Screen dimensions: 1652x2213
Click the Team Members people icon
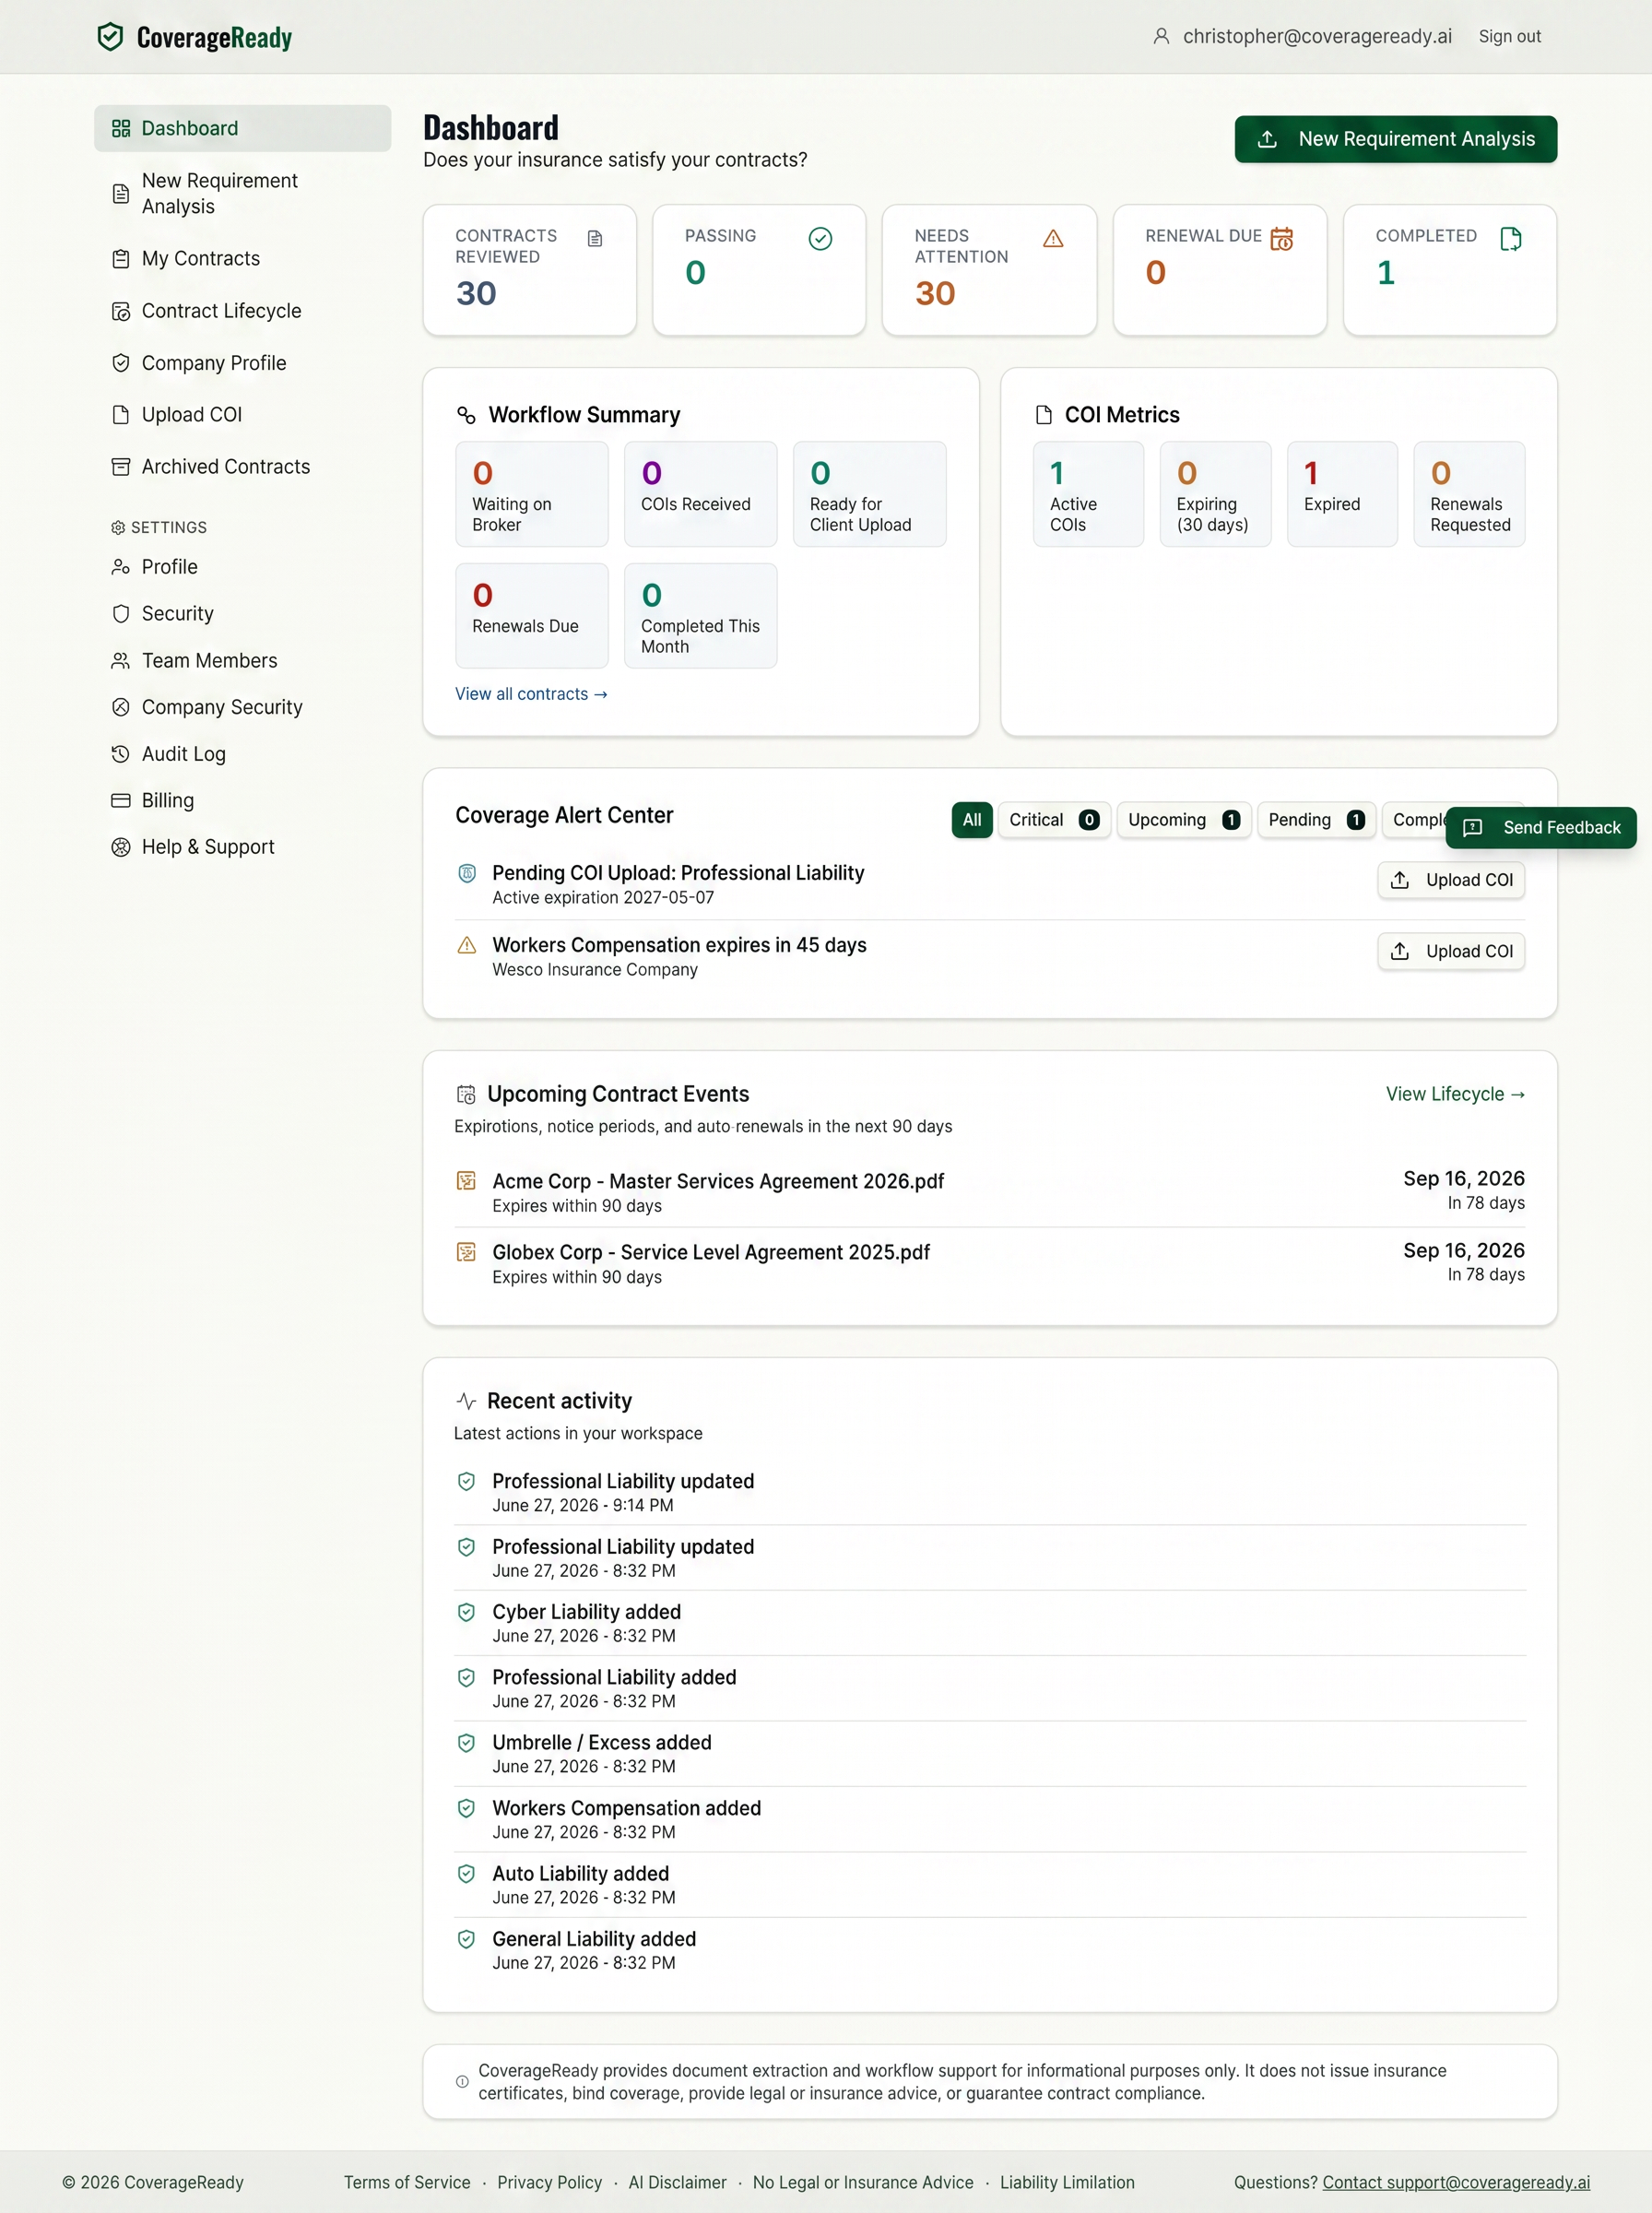121,661
